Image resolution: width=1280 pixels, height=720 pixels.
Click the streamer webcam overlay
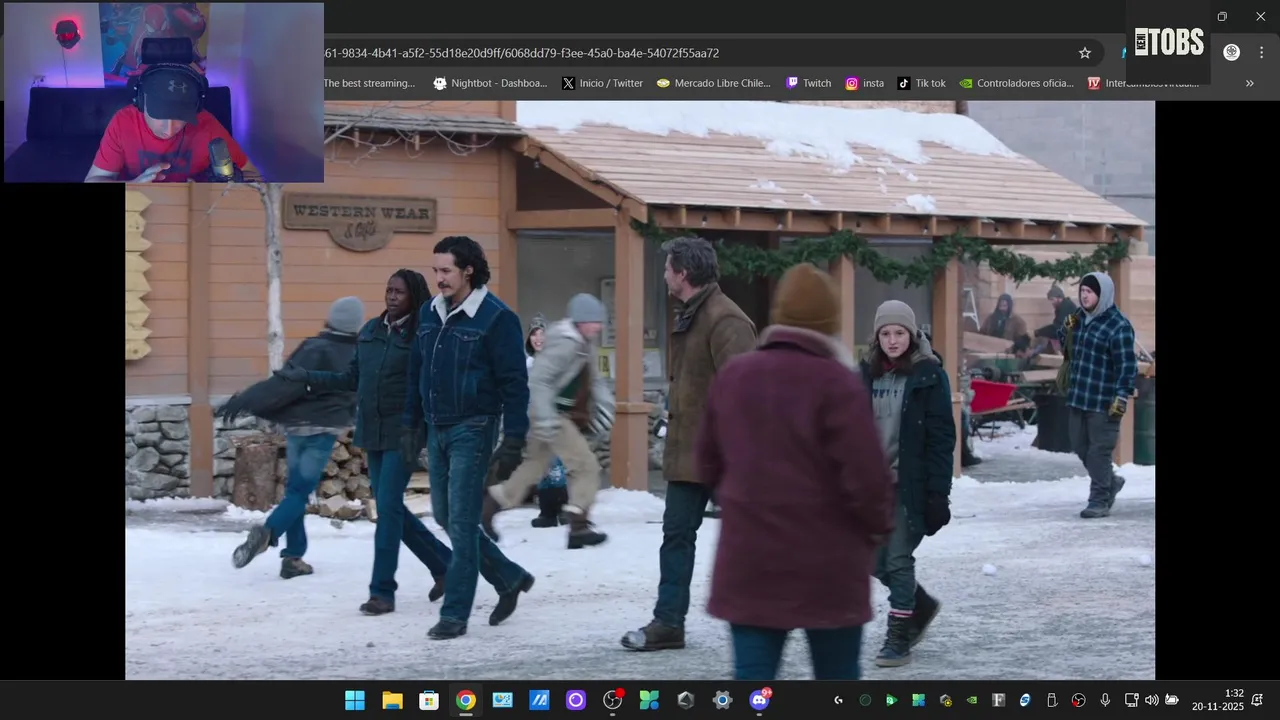click(164, 92)
